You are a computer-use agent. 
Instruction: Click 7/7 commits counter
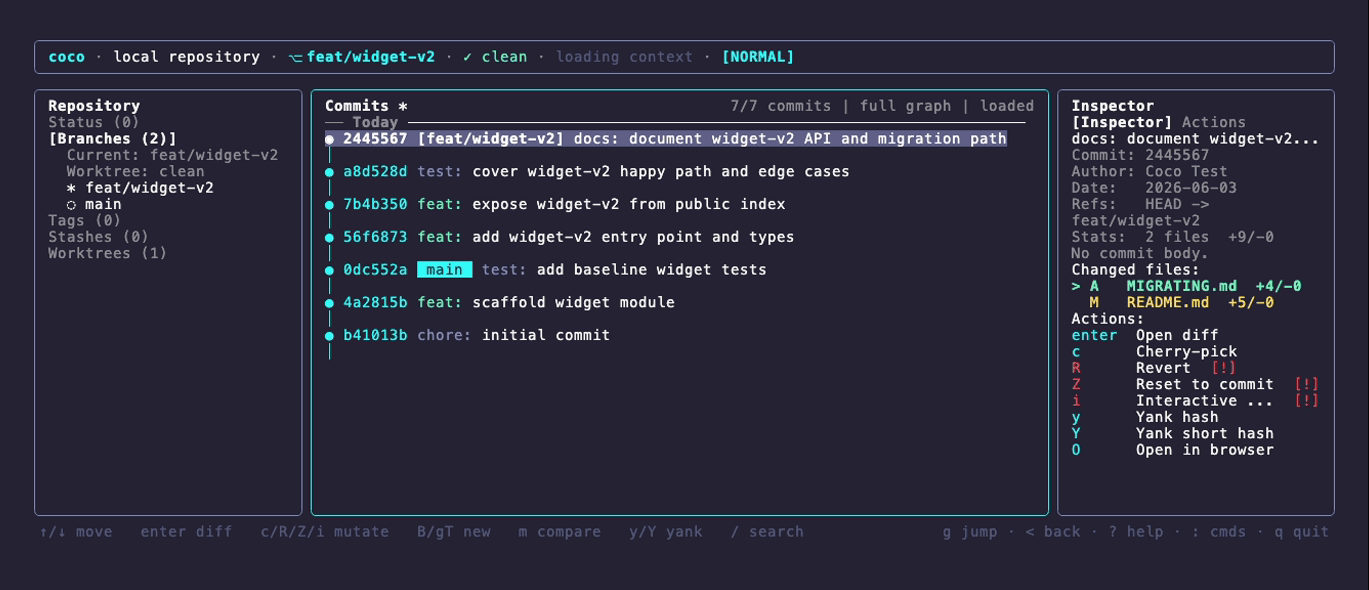pos(781,106)
